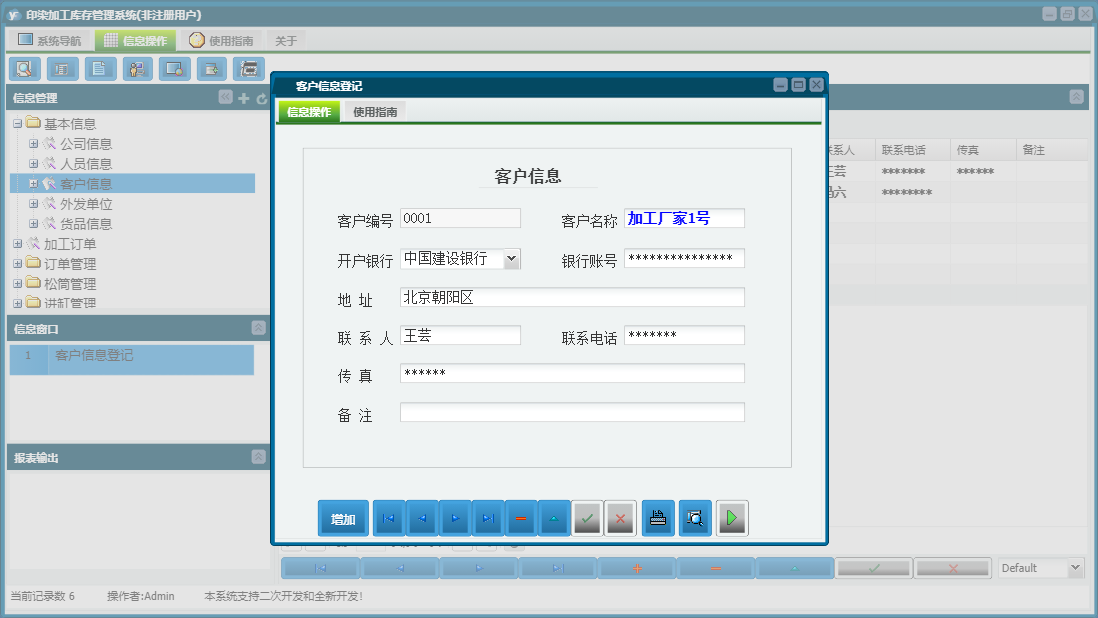Open print preview in the customer dialog
The height and width of the screenshot is (618, 1098).
pos(695,518)
